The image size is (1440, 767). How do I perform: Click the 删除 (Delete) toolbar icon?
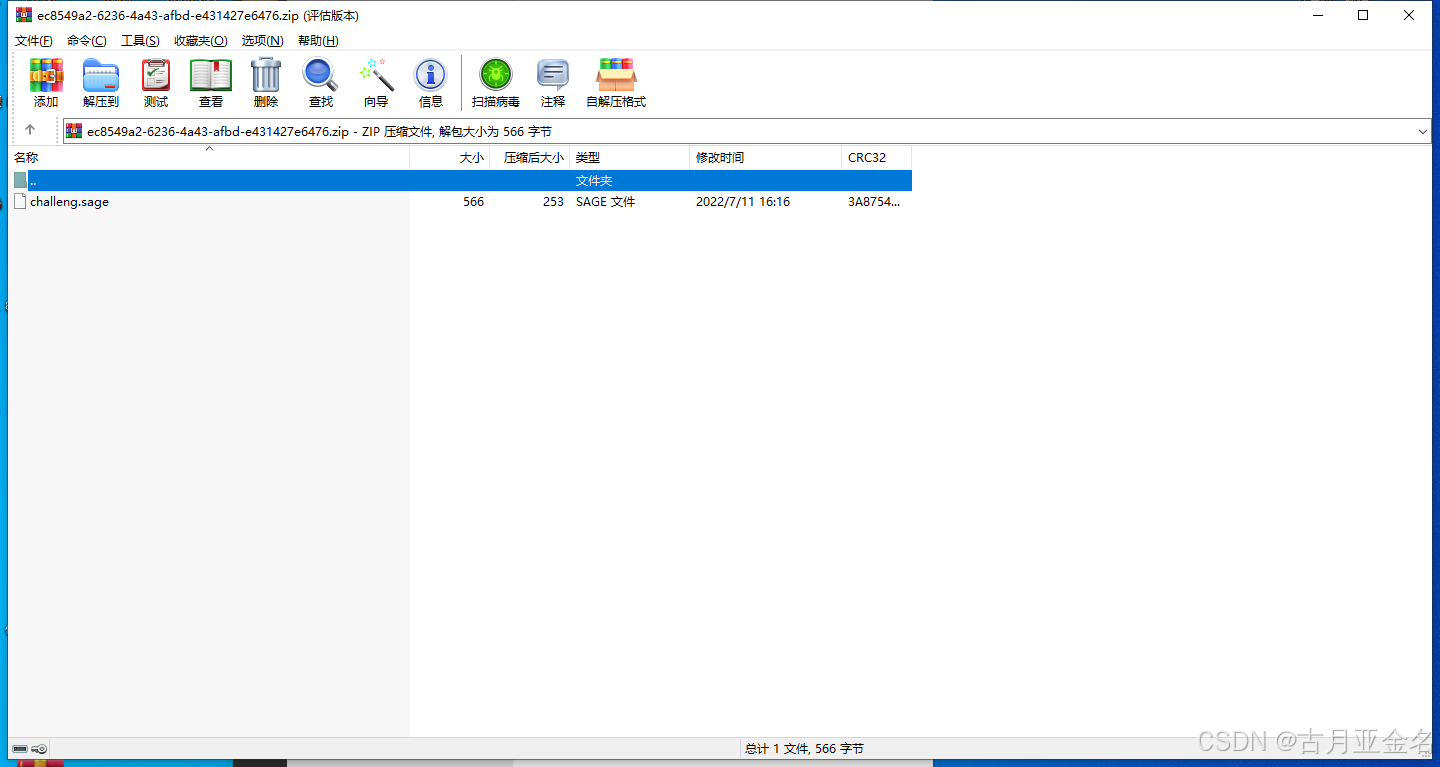click(x=265, y=82)
